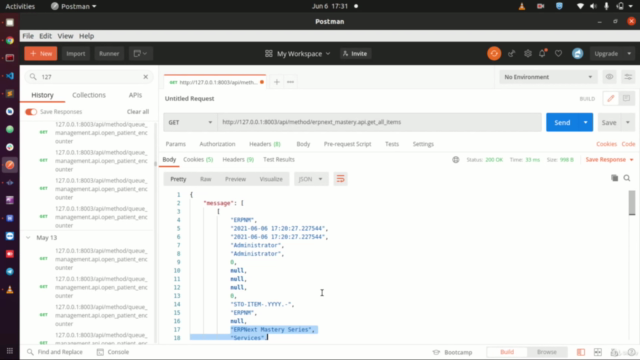Open the request Params tab
Image resolution: width=640 pixels, height=360 pixels.
point(176,144)
